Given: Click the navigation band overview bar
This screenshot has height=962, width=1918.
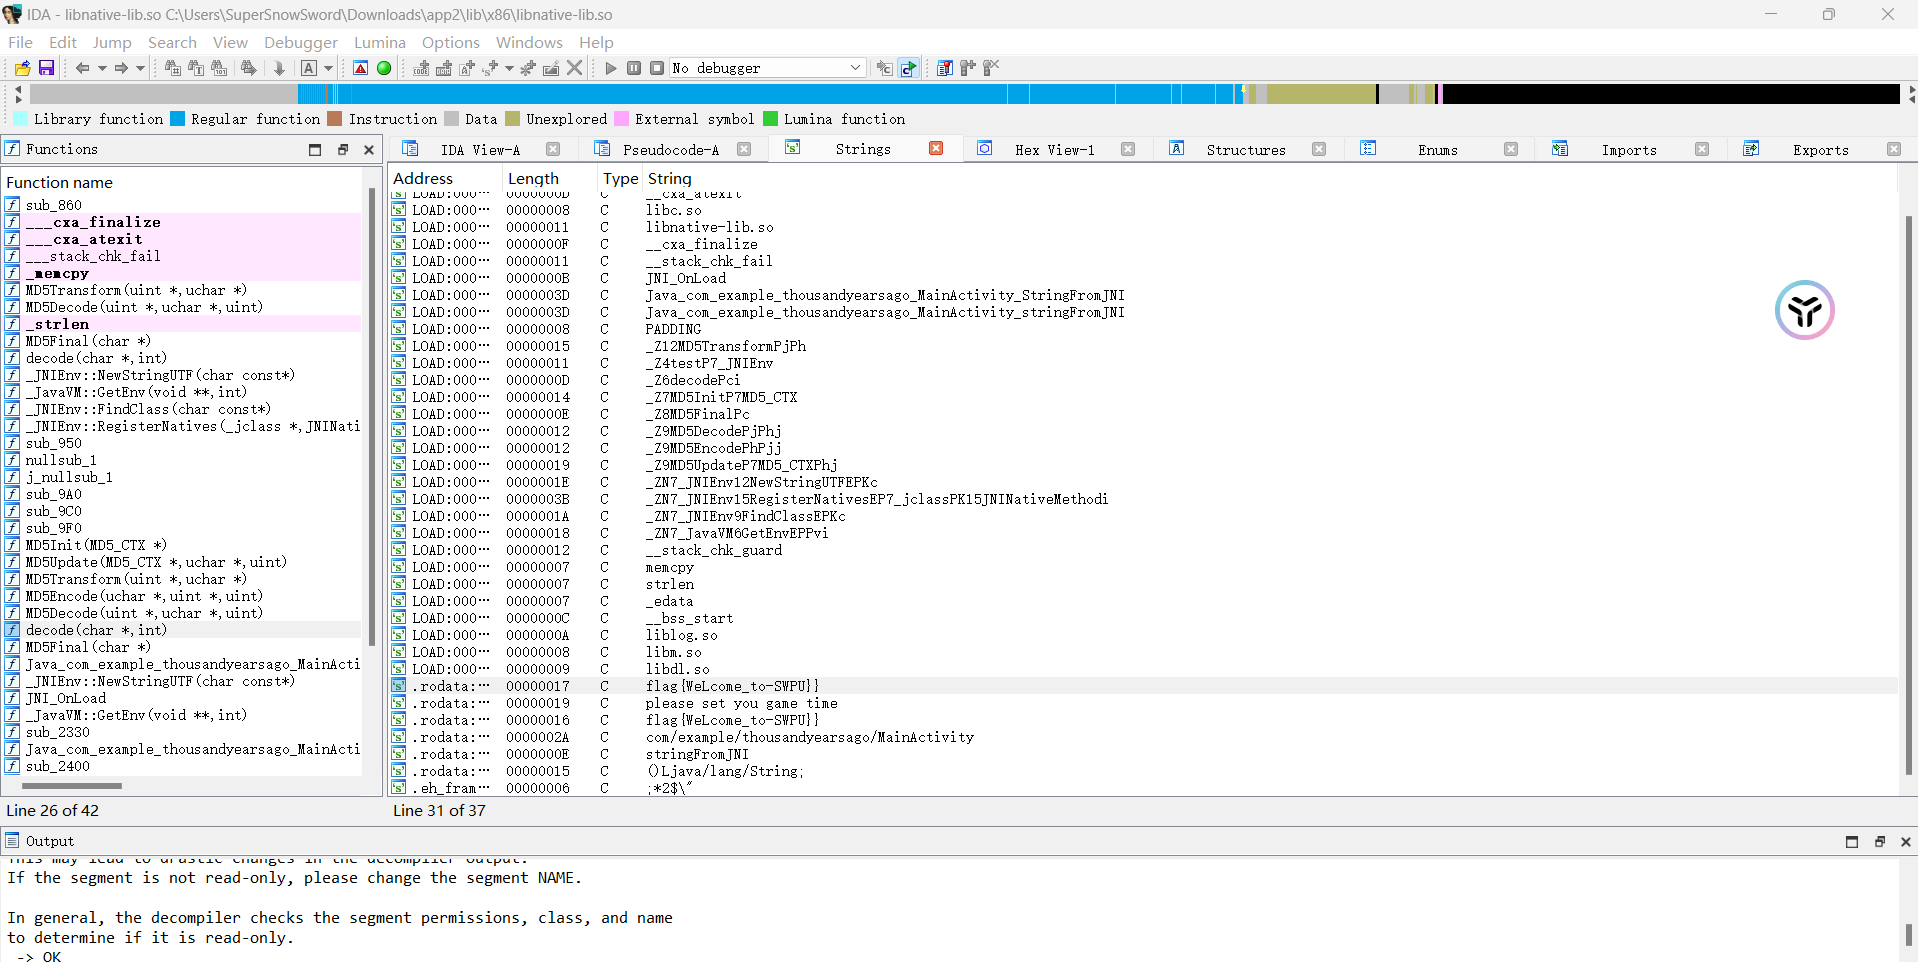Looking at the screenshot, I should pyautogui.click(x=964, y=94).
